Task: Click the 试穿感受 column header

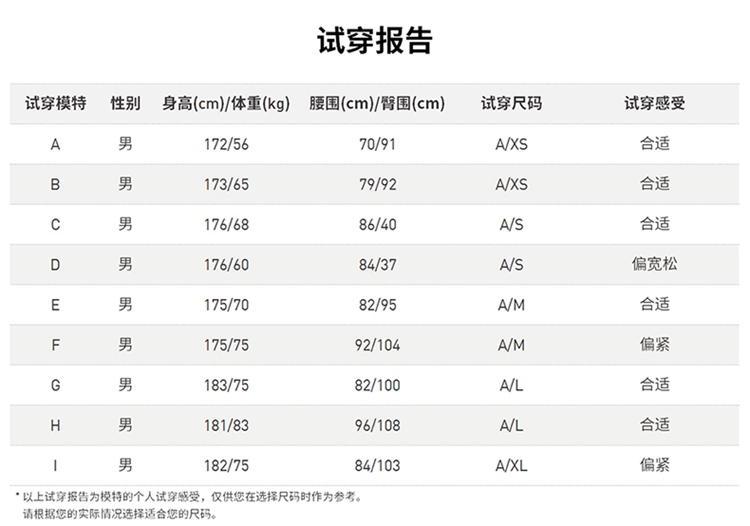Action: 655,103
